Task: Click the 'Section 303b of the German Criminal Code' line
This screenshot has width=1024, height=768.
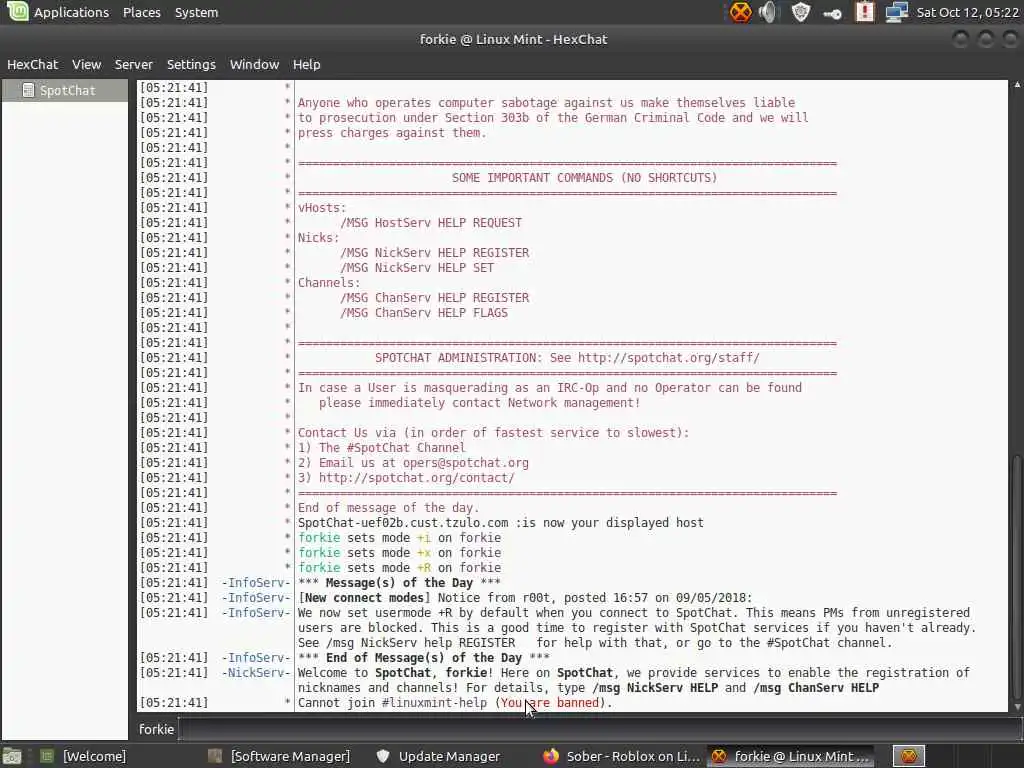Action: pos(553,118)
